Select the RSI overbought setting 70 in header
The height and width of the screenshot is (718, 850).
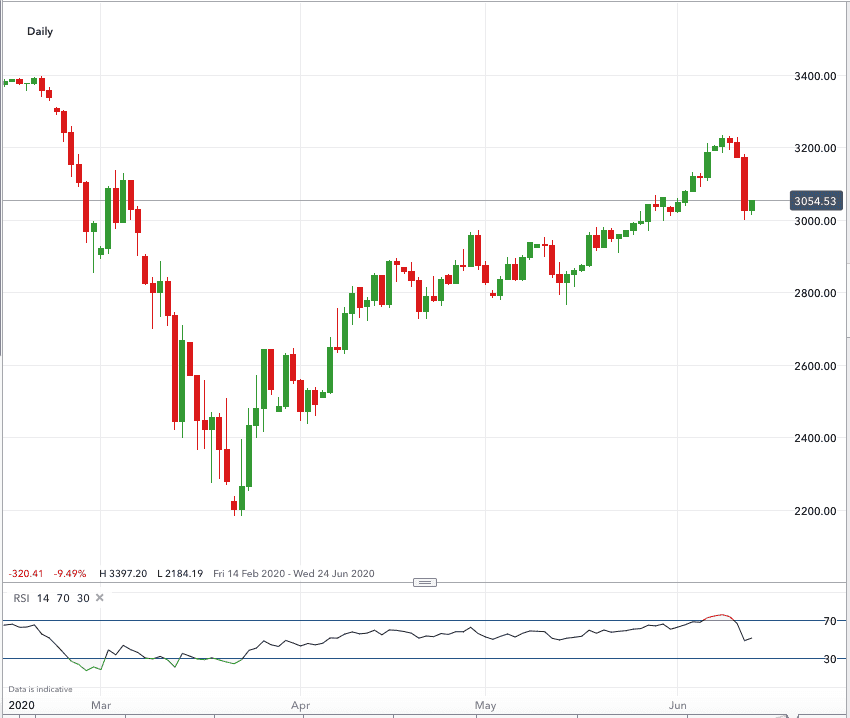pos(63,598)
